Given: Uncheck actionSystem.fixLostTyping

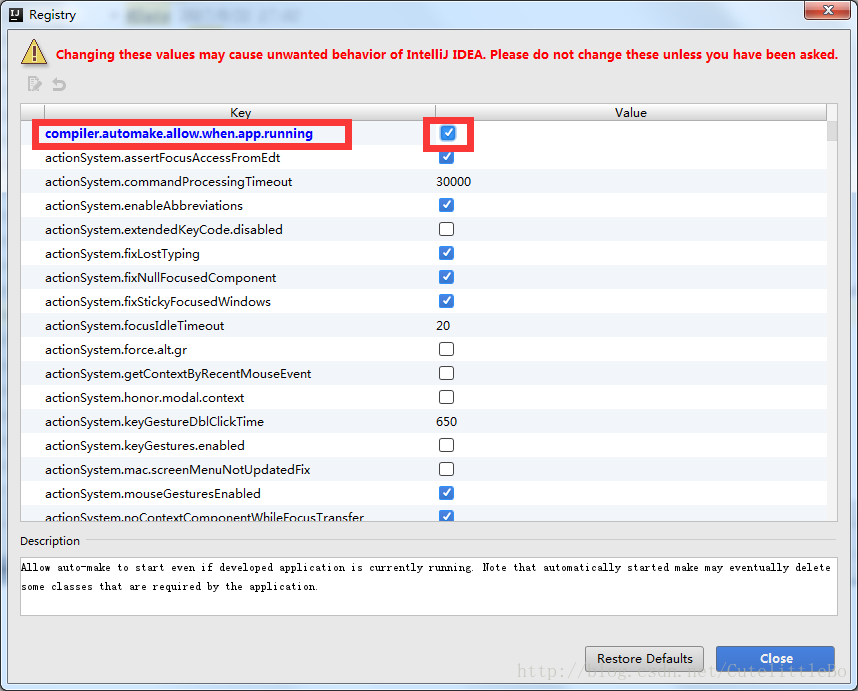Looking at the screenshot, I should tap(447, 253).
